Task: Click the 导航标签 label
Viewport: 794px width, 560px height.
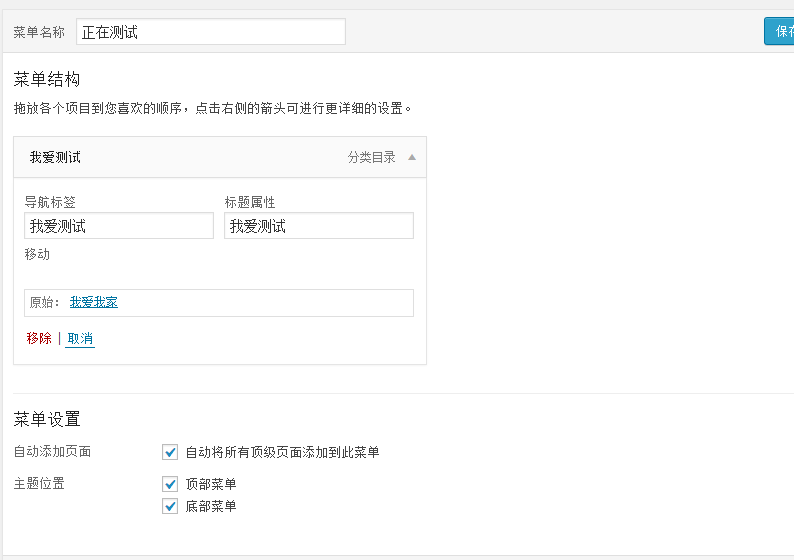Action: coord(50,202)
